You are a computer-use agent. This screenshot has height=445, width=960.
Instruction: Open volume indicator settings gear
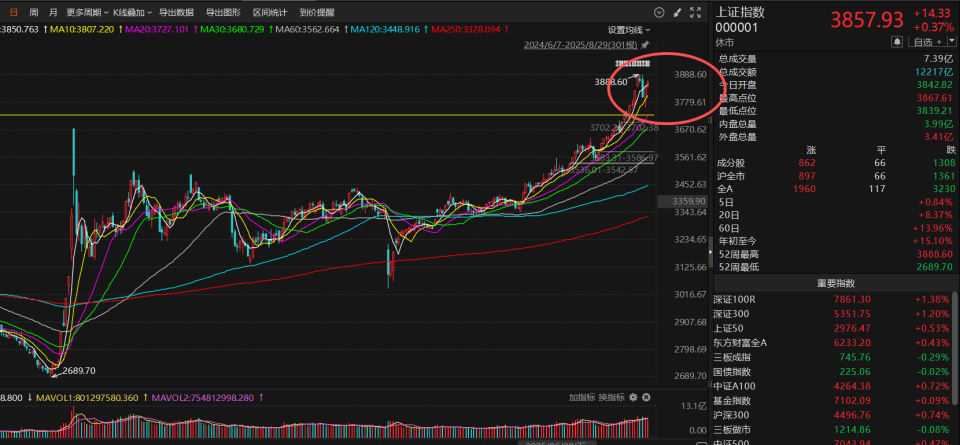633,398
